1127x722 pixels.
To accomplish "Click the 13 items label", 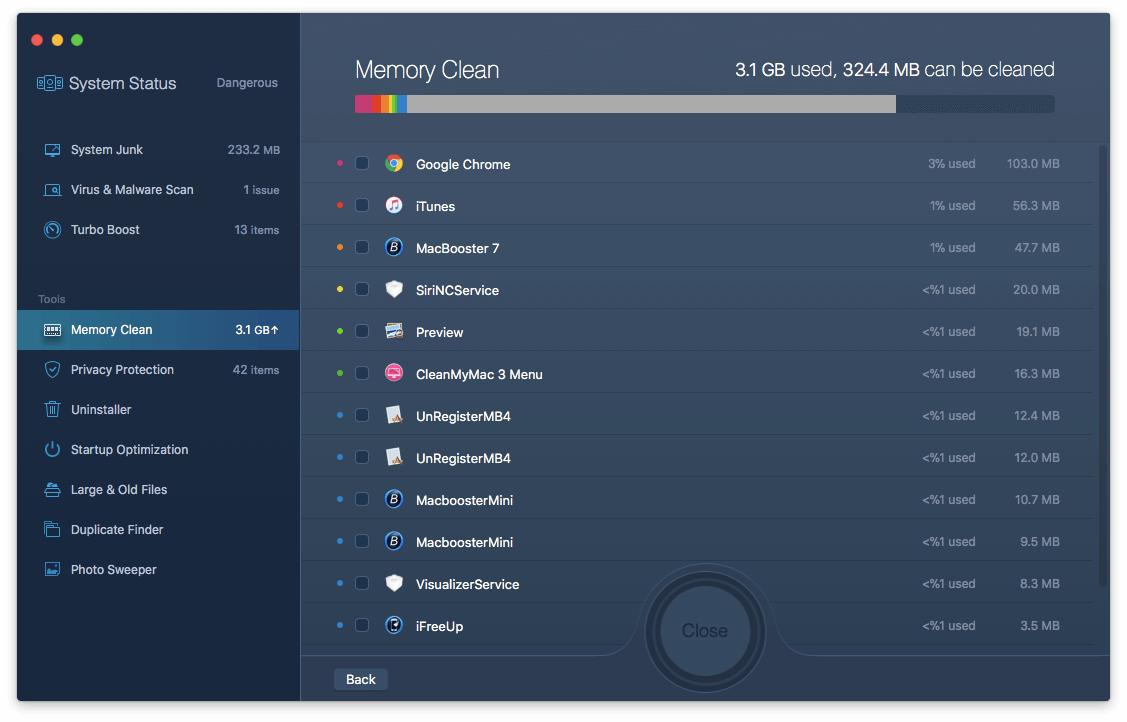I will pos(257,230).
